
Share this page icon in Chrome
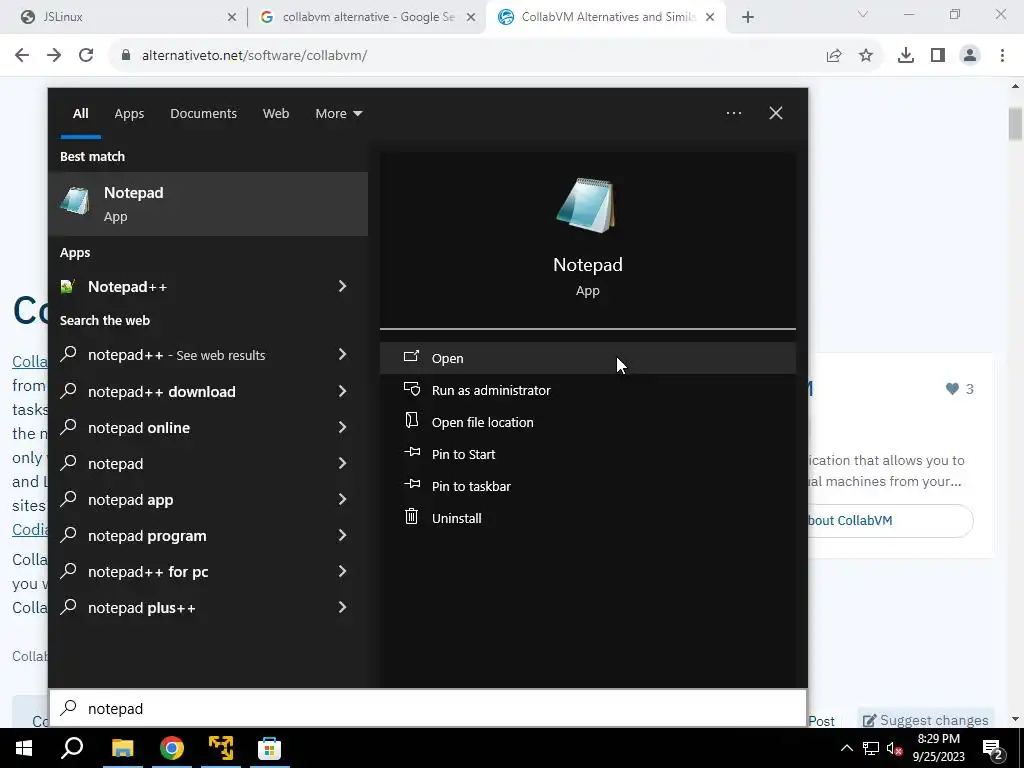click(x=834, y=56)
